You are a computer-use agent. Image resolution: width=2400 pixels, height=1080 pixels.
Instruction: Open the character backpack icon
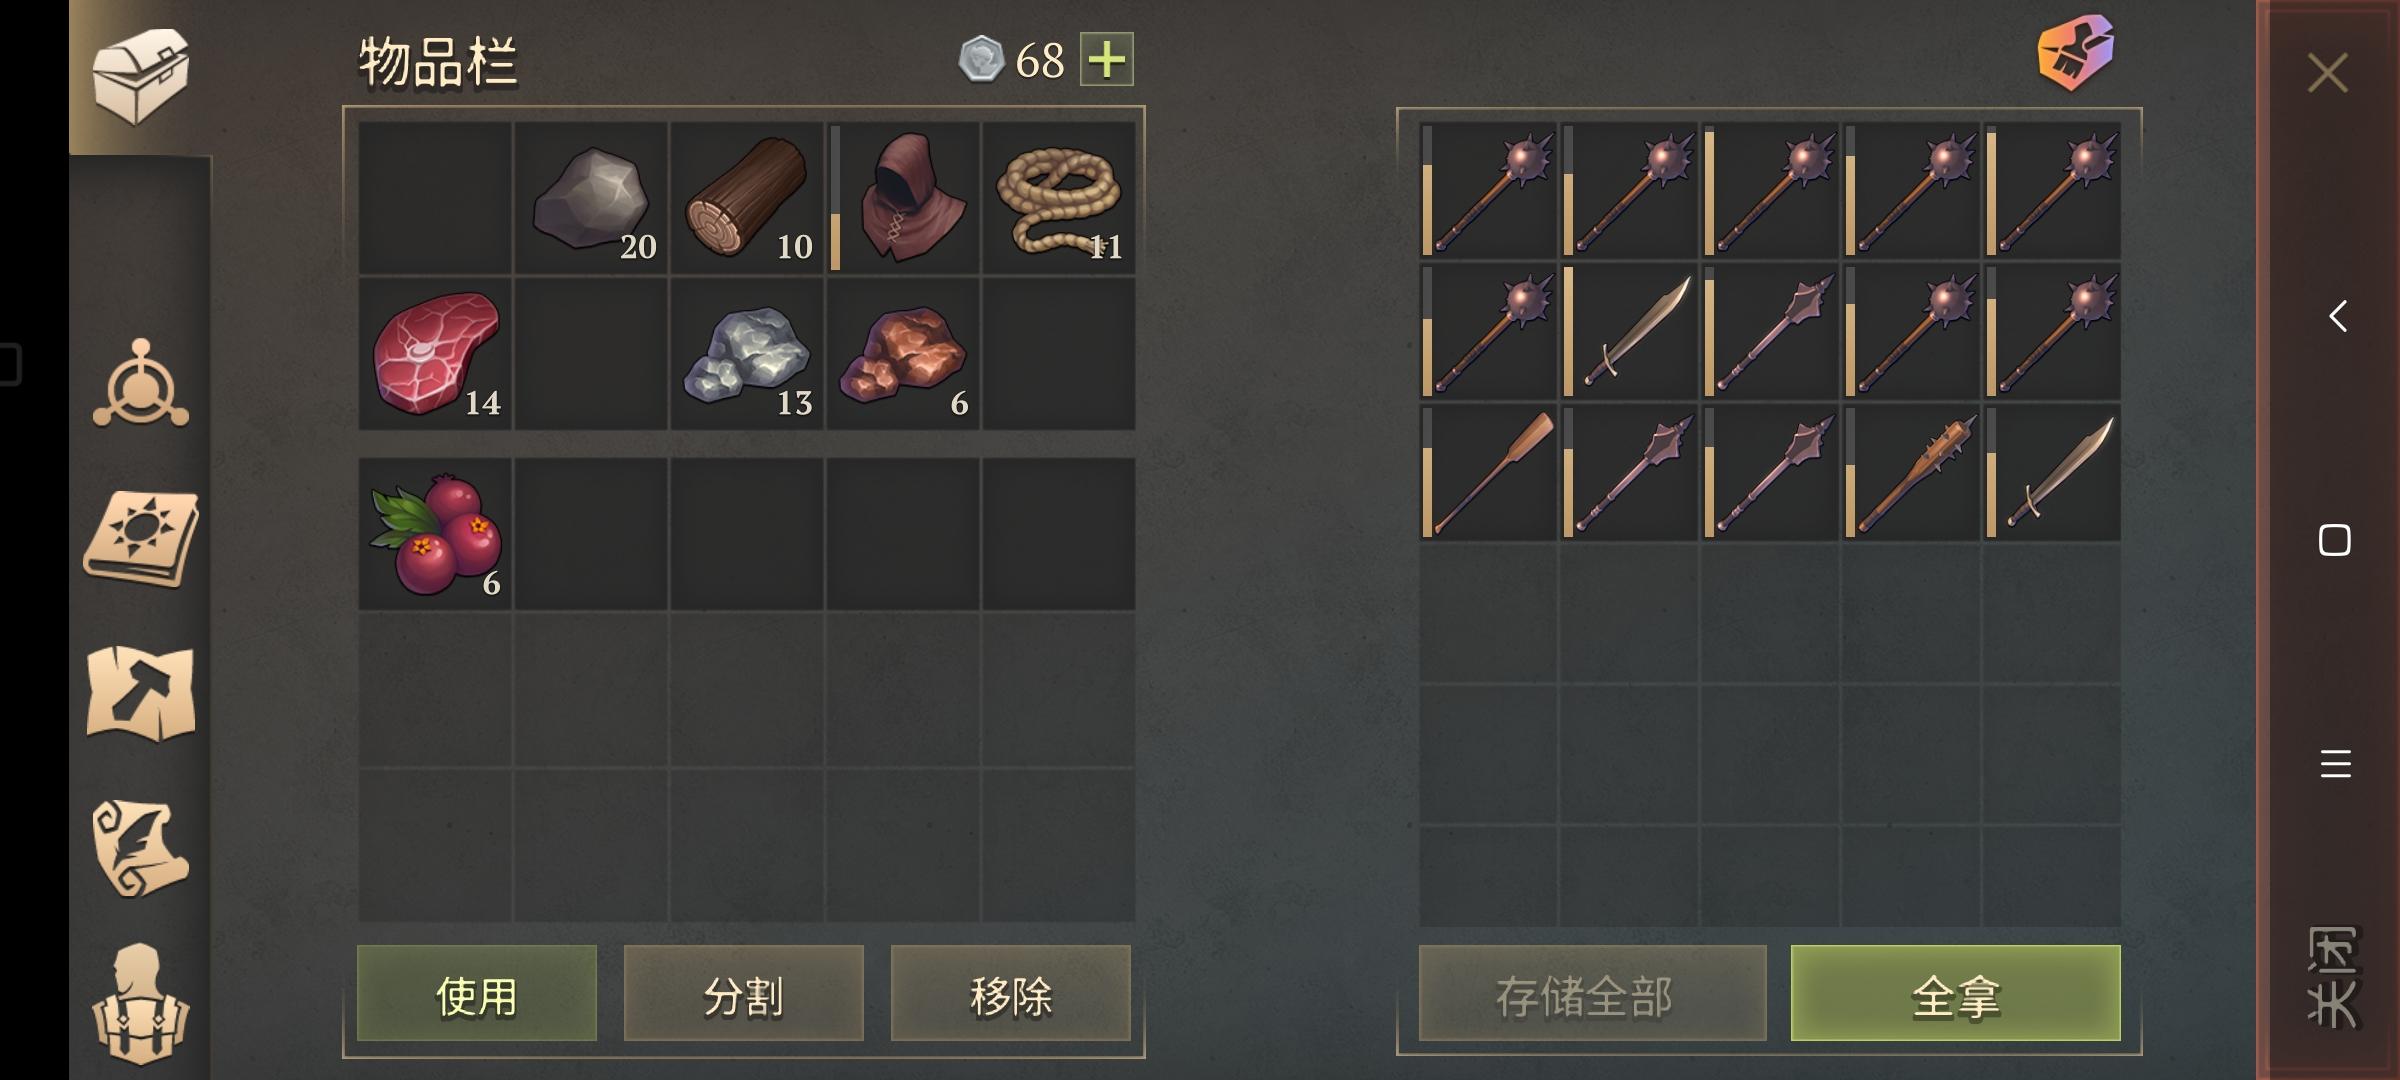[x=141, y=1004]
